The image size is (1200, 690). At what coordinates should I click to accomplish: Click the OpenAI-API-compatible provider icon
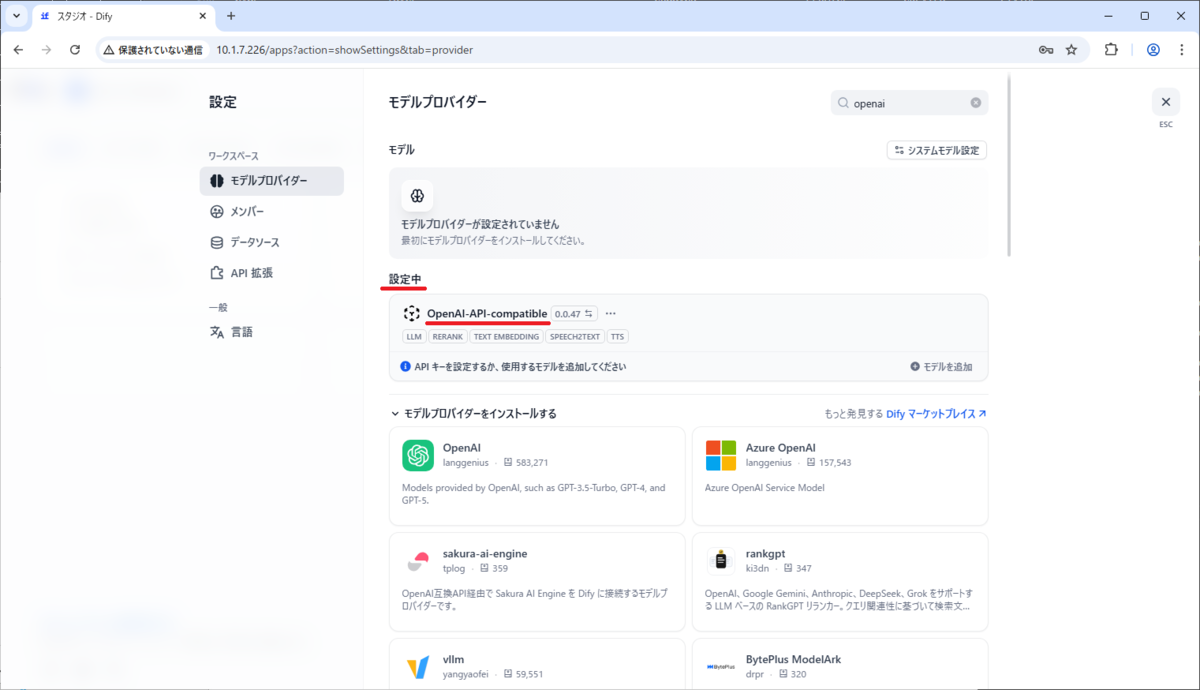coord(411,313)
